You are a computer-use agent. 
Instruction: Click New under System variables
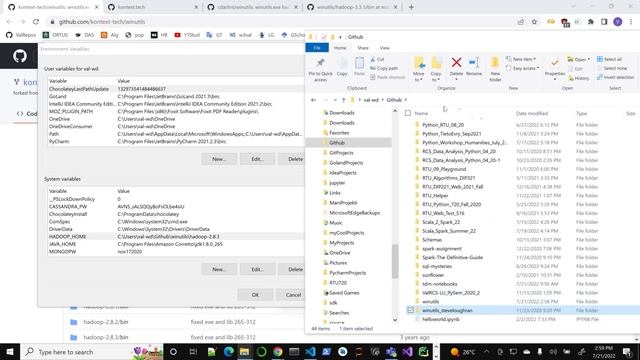pos(219,269)
